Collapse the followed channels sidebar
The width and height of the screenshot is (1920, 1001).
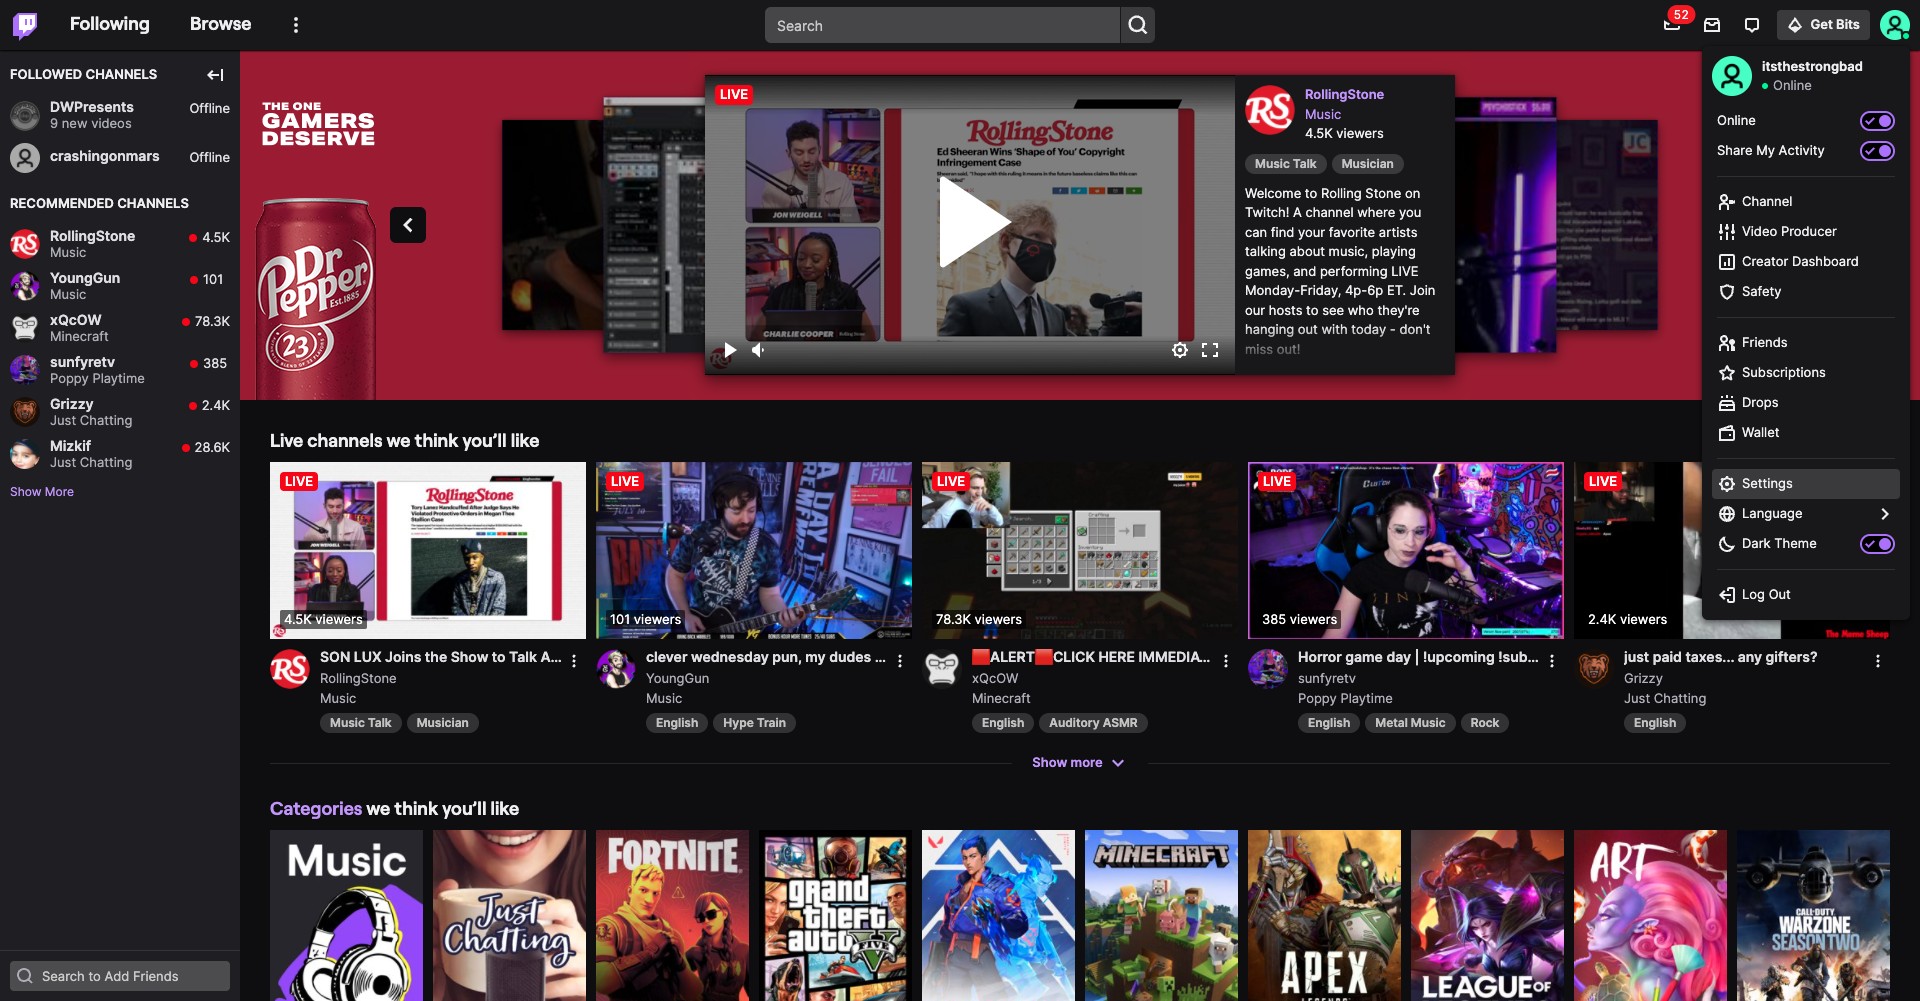215,75
